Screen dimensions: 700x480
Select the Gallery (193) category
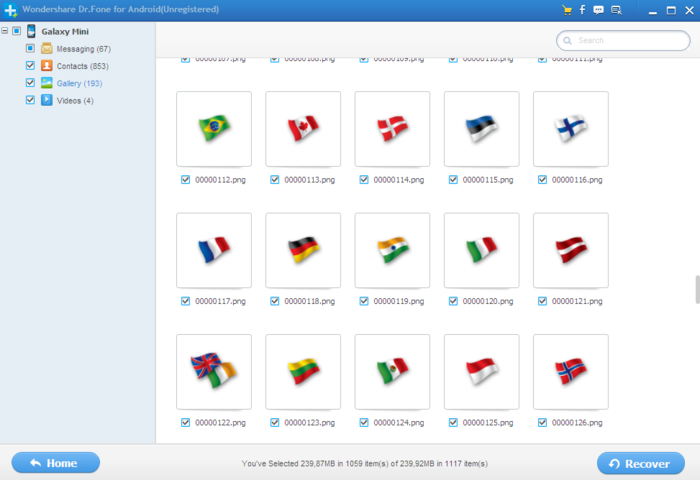click(79, 83)
